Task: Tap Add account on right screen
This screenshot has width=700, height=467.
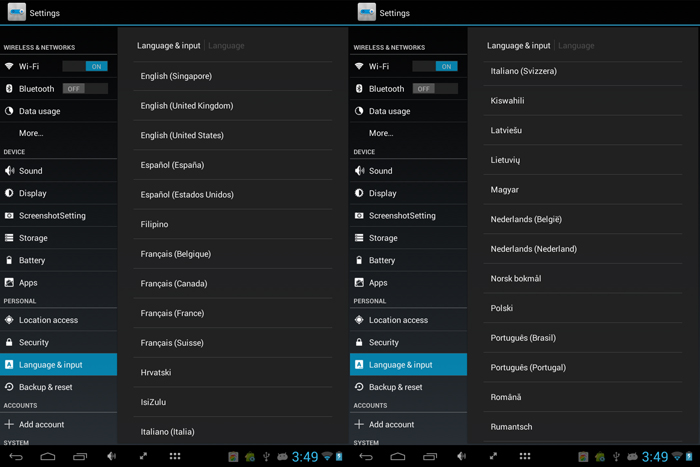Action: tap(408, 424)
